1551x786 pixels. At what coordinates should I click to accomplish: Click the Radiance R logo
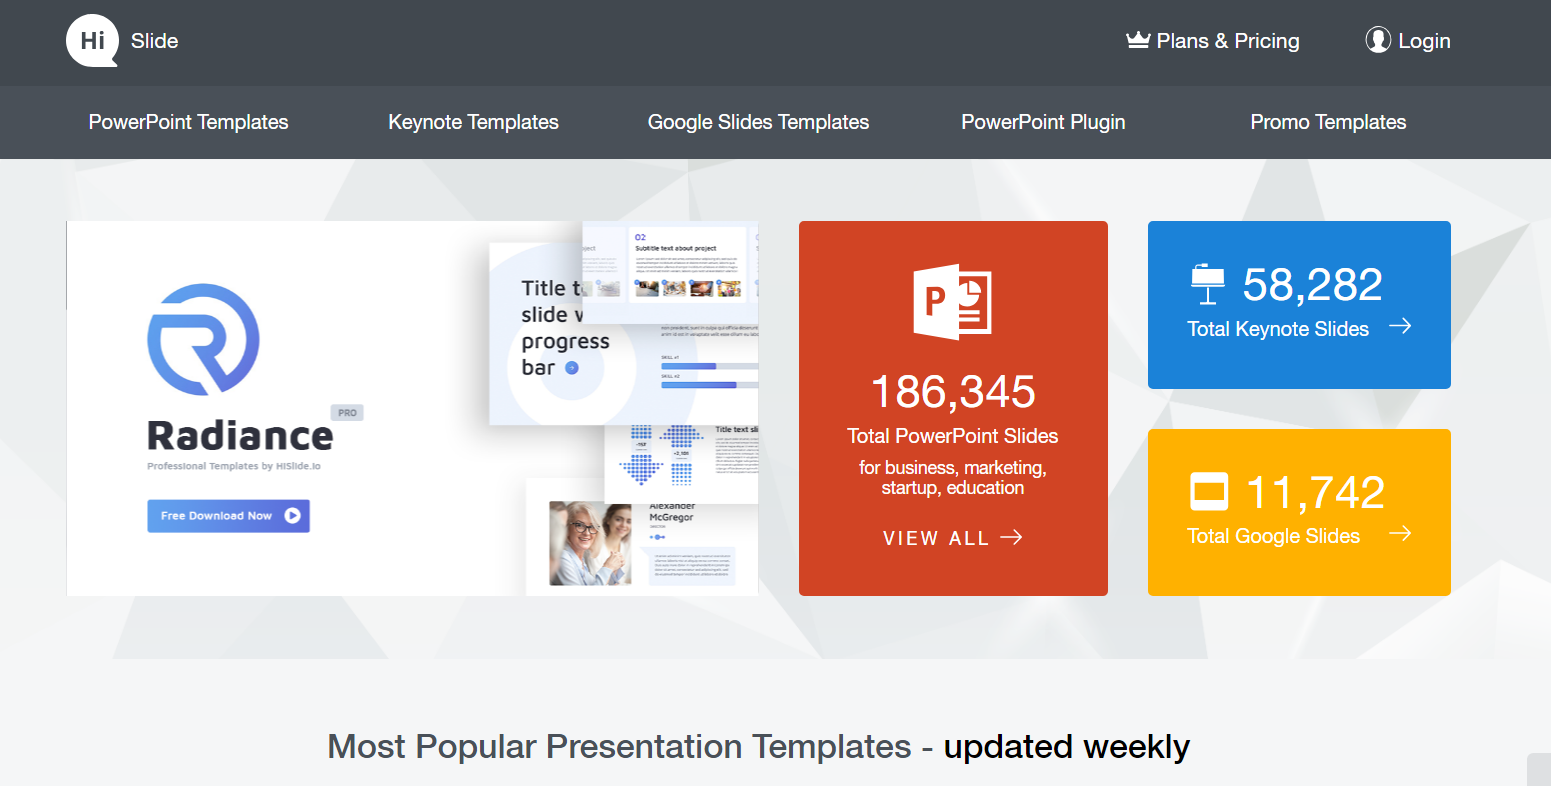pyautogui.click(x=203, y=338)
